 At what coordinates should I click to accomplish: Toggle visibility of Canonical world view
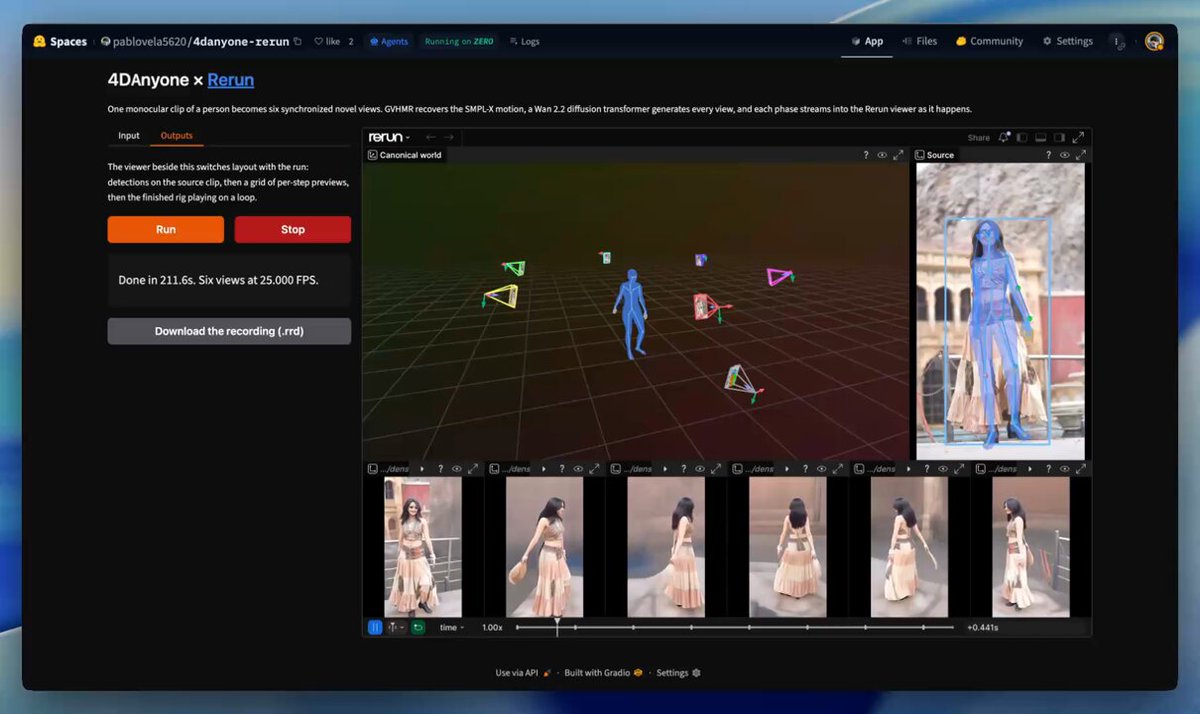point(882,155)
